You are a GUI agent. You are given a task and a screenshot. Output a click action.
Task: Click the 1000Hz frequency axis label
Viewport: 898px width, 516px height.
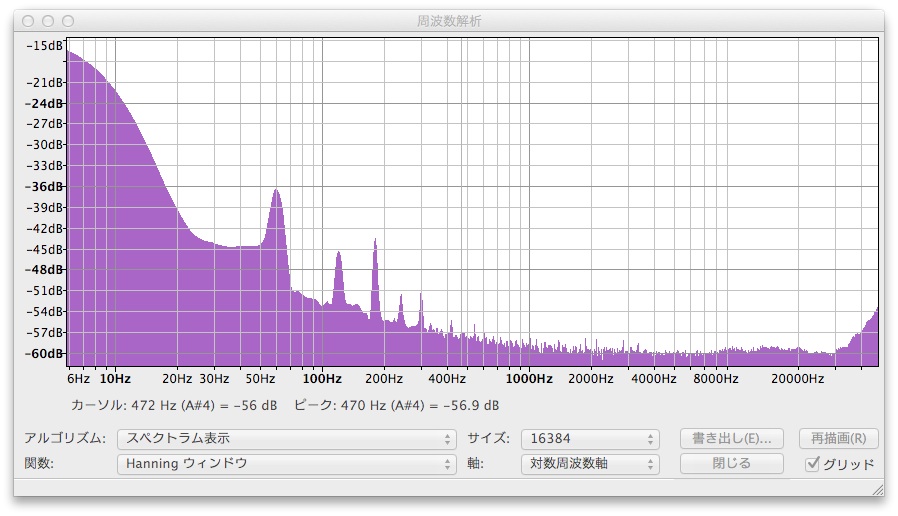click(529, 379)
